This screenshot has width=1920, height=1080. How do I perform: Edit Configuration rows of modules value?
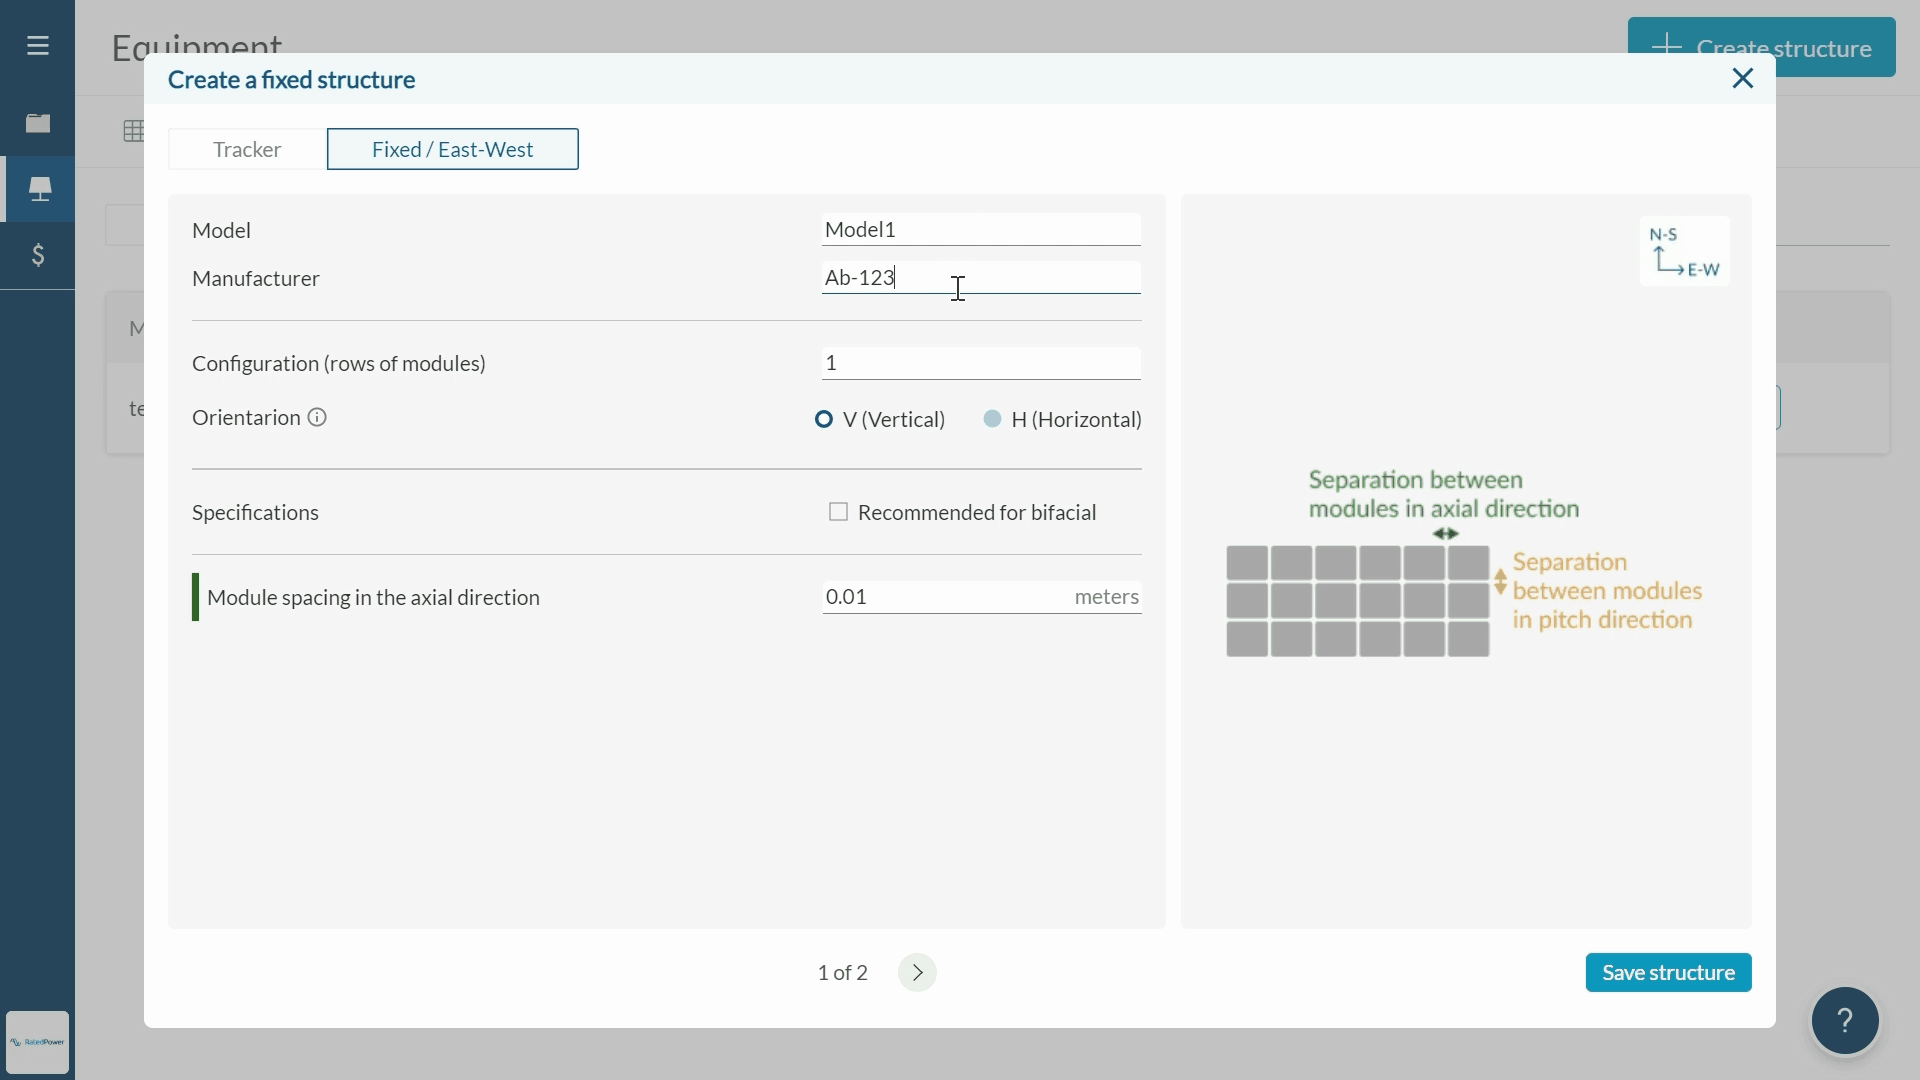click(980, 363)
